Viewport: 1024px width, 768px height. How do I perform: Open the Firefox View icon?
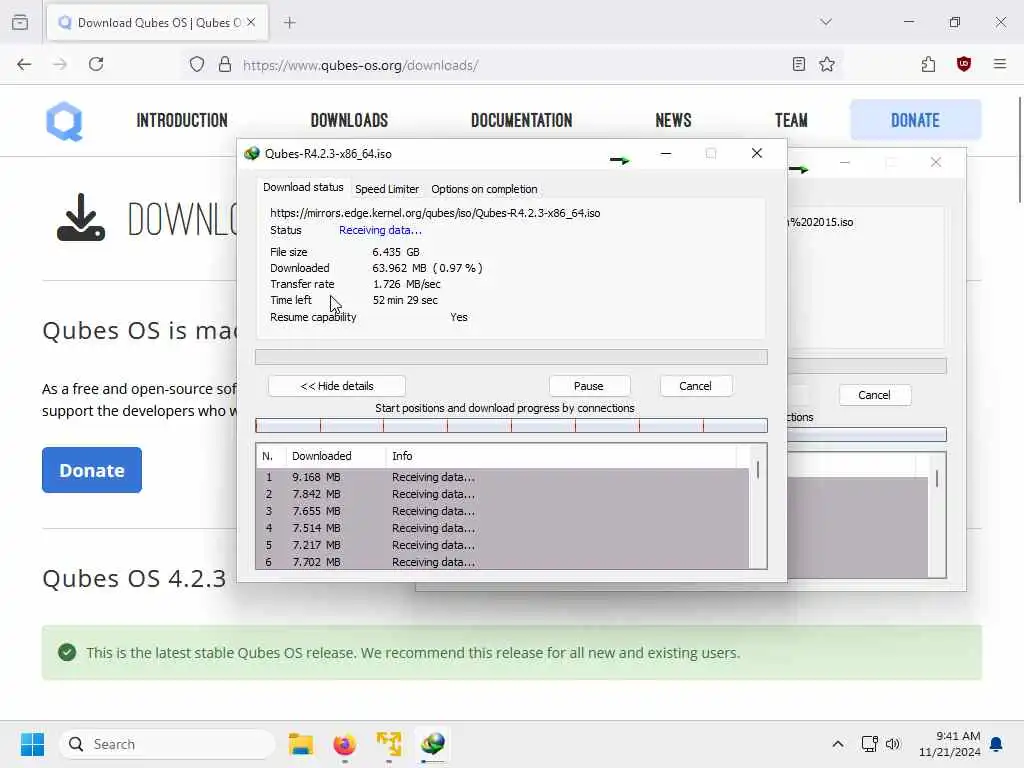point(20,22)
